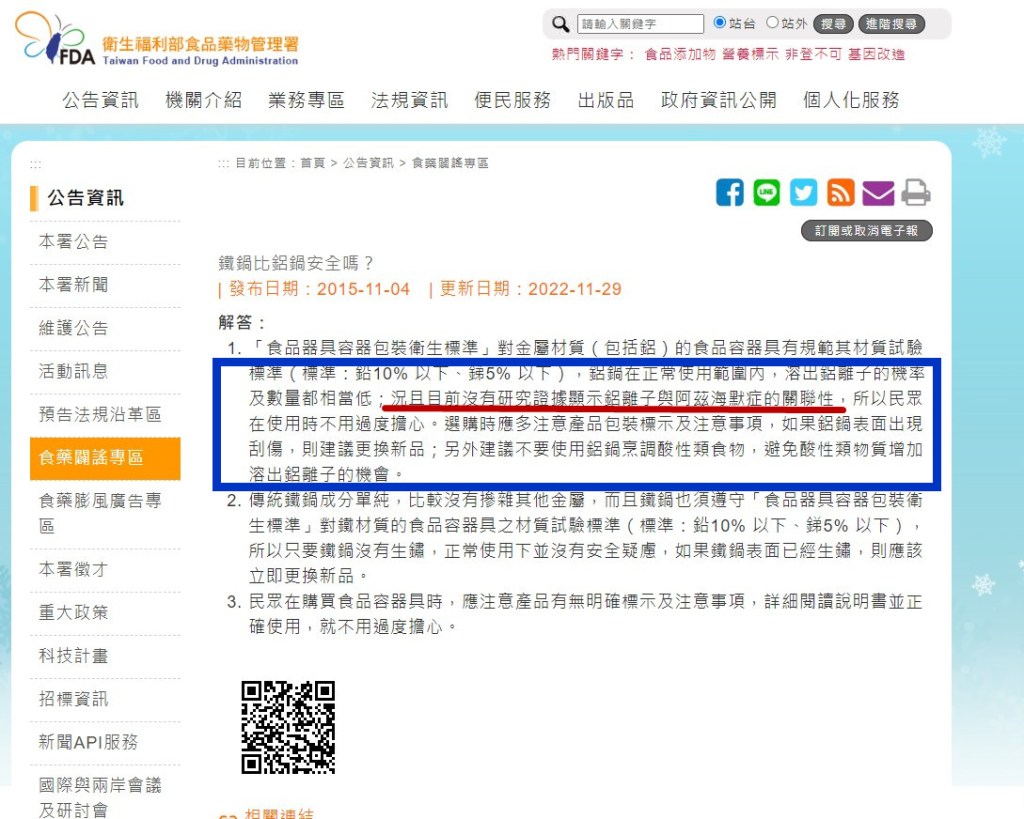Screen dimensions: 1024x819
Task: Open the 出版品 navigation menu
Action: pos(605,100)
